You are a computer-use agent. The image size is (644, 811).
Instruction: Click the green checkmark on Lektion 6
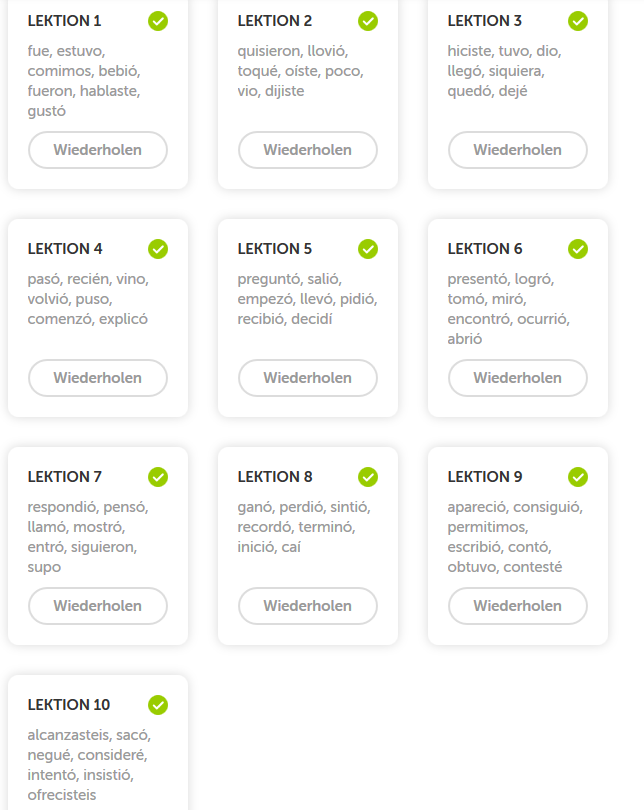point(578,249)
